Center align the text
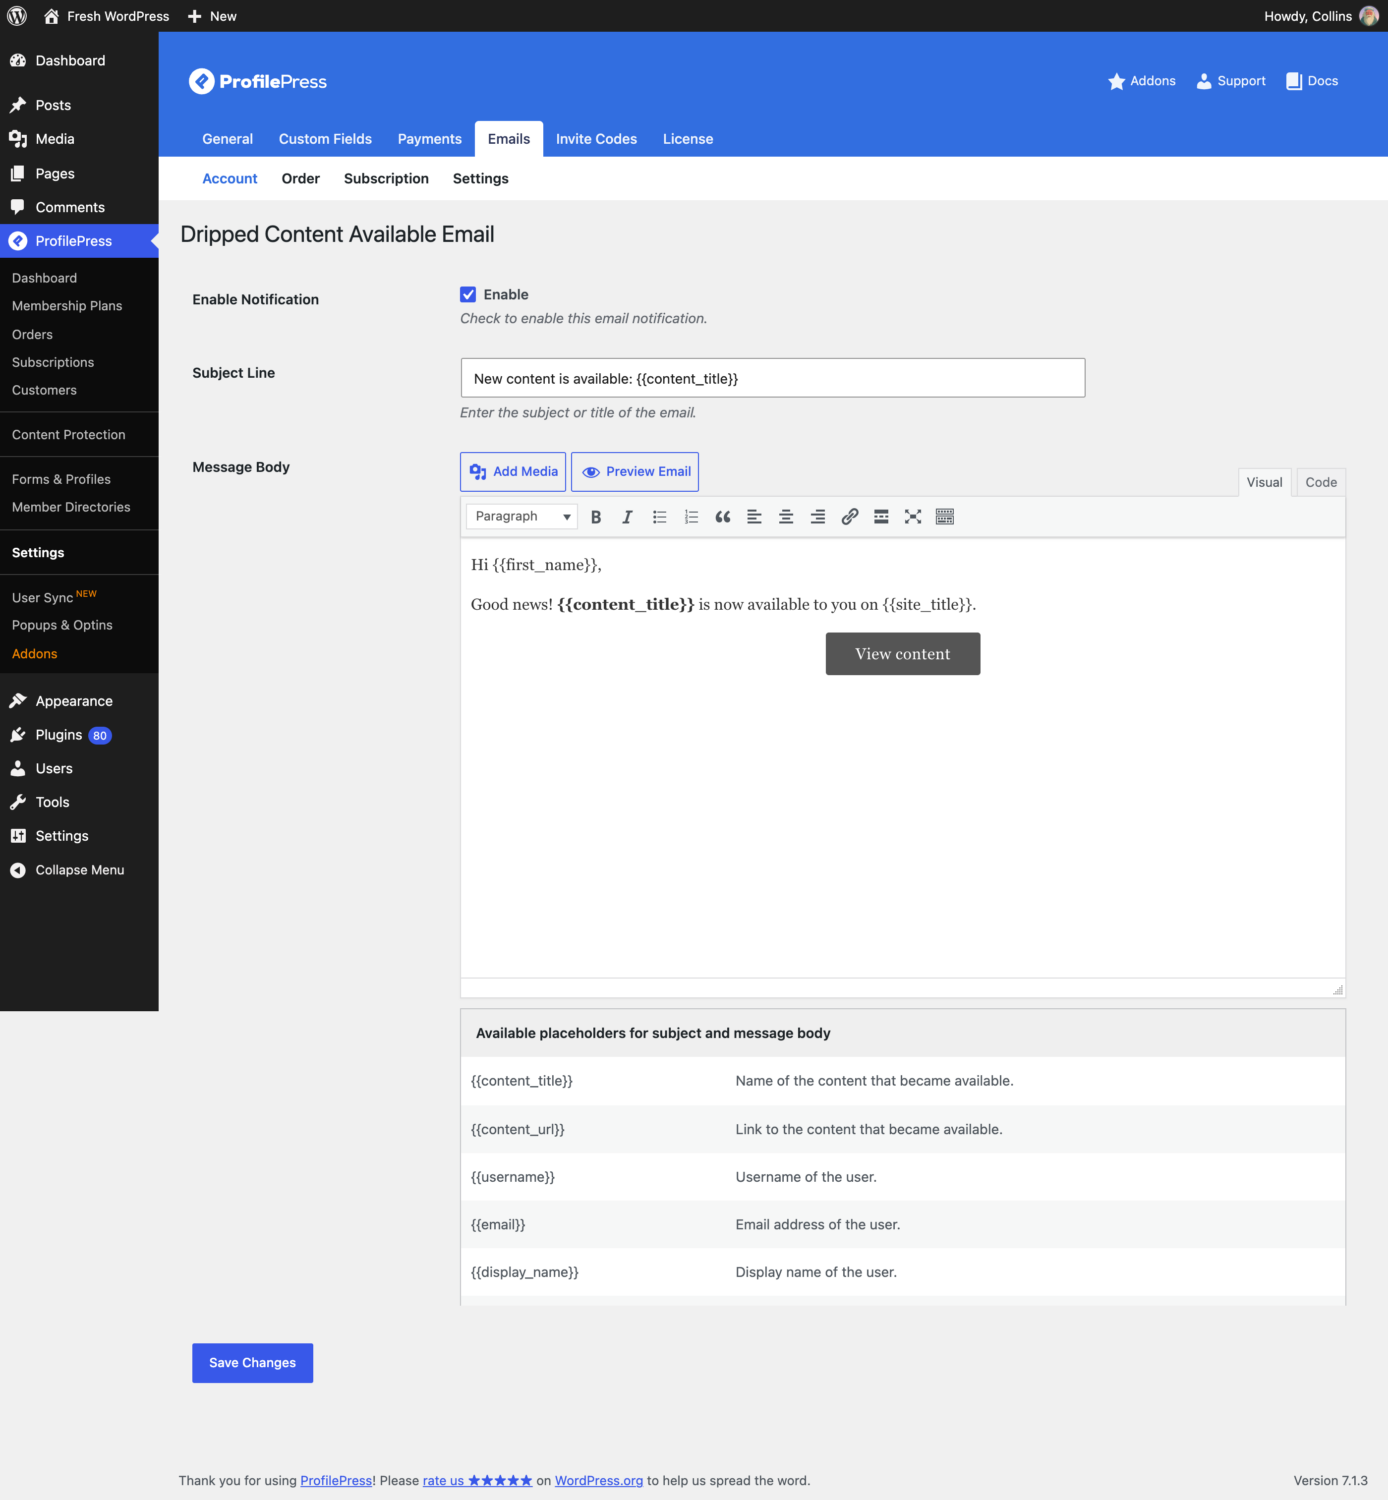This screenshot has width=1388, height=1500. 786,517
